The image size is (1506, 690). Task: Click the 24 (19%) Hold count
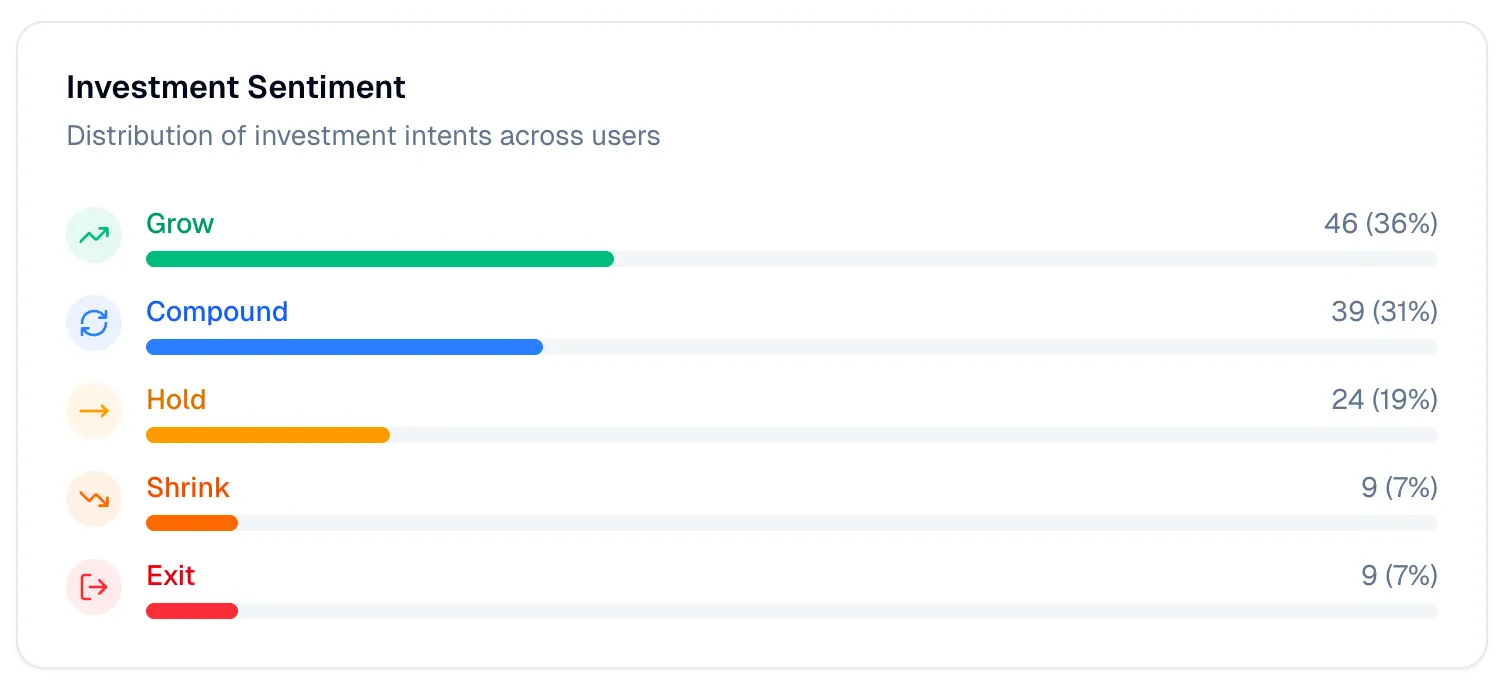click(1384, 400)
